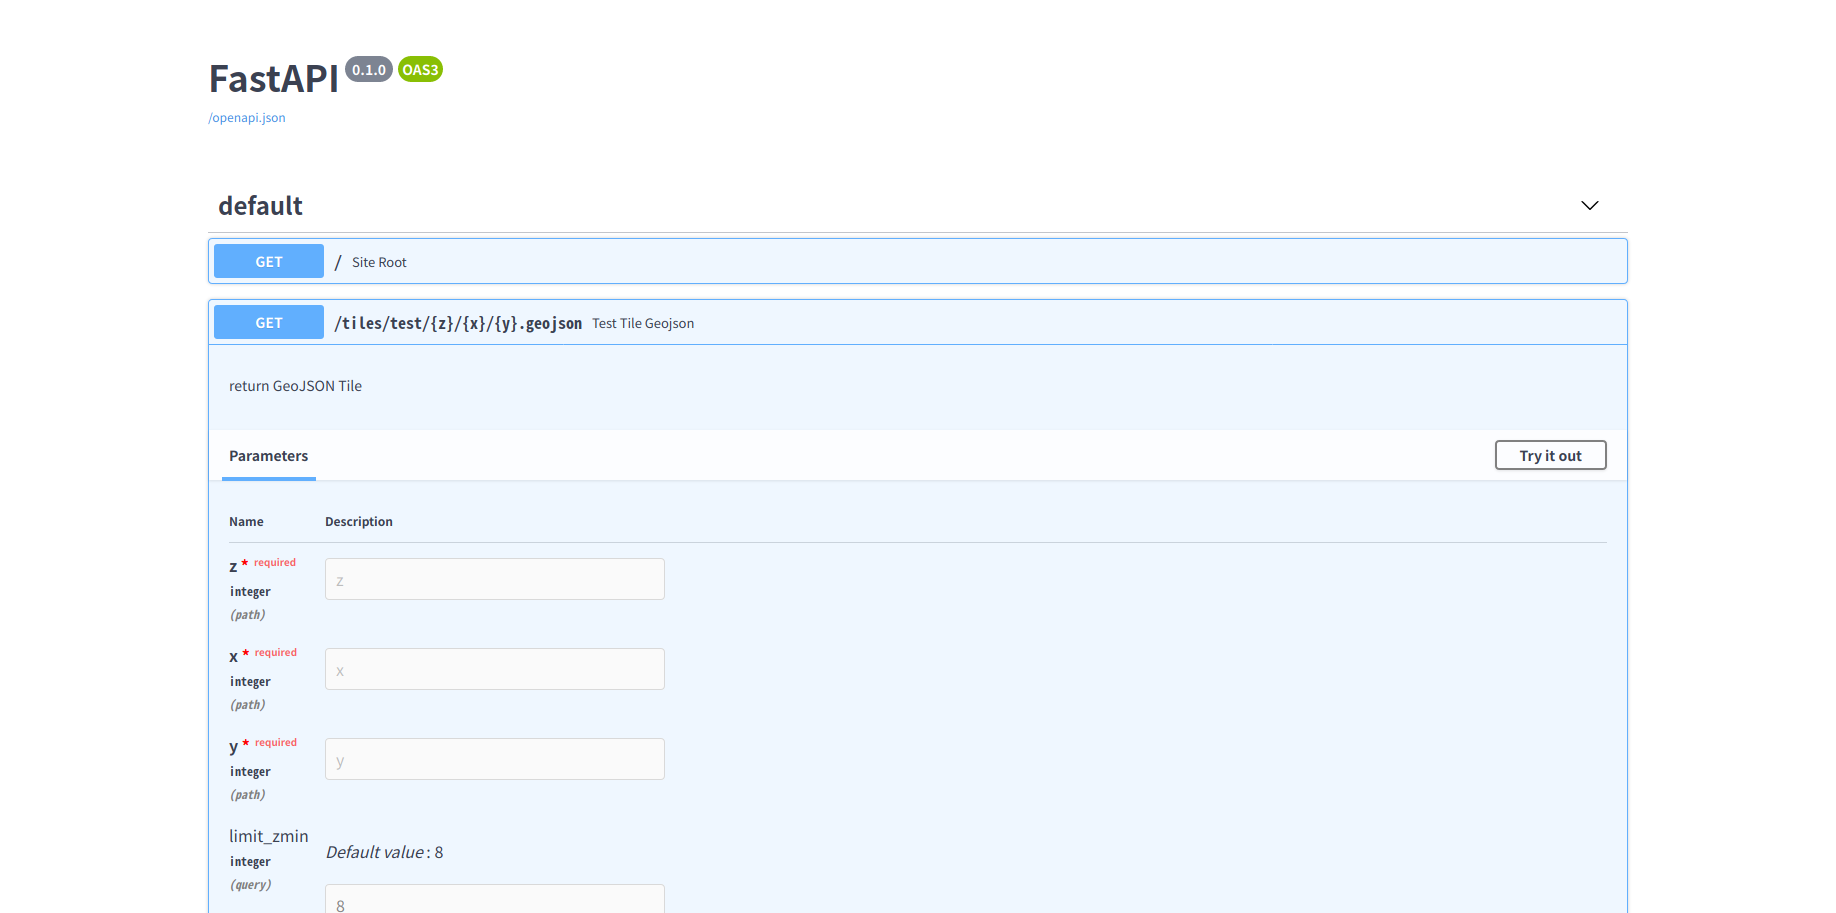This screenshot has height=913, width=1836.
Task: Click the y parameter input field
Action: [494, 759]
